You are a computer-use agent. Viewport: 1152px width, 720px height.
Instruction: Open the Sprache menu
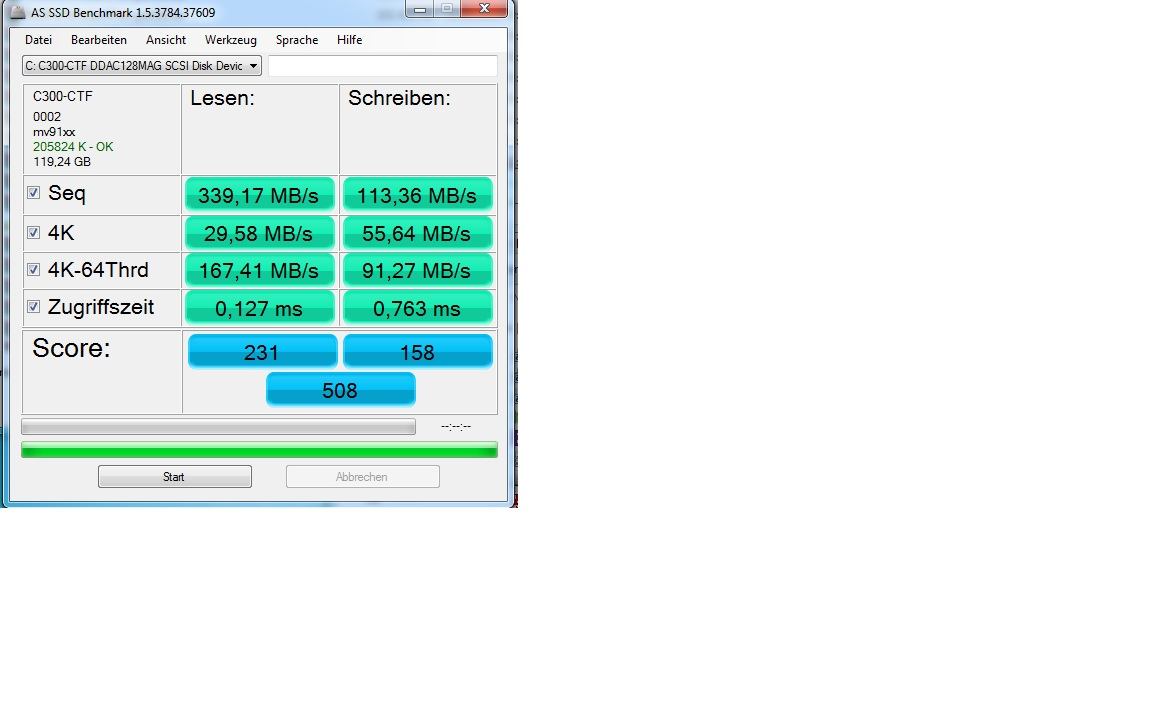[297, 40]
